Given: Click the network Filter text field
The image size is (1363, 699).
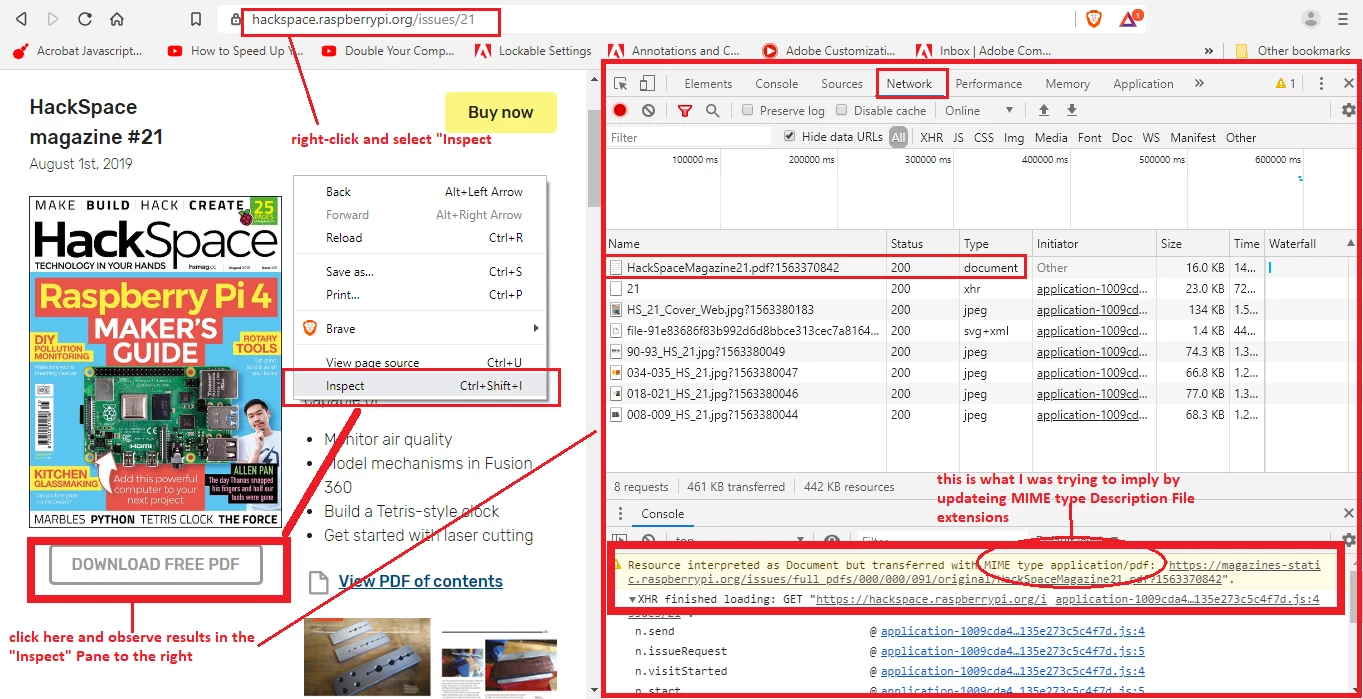Looking at the screenshot, I should tap(690, 138).
